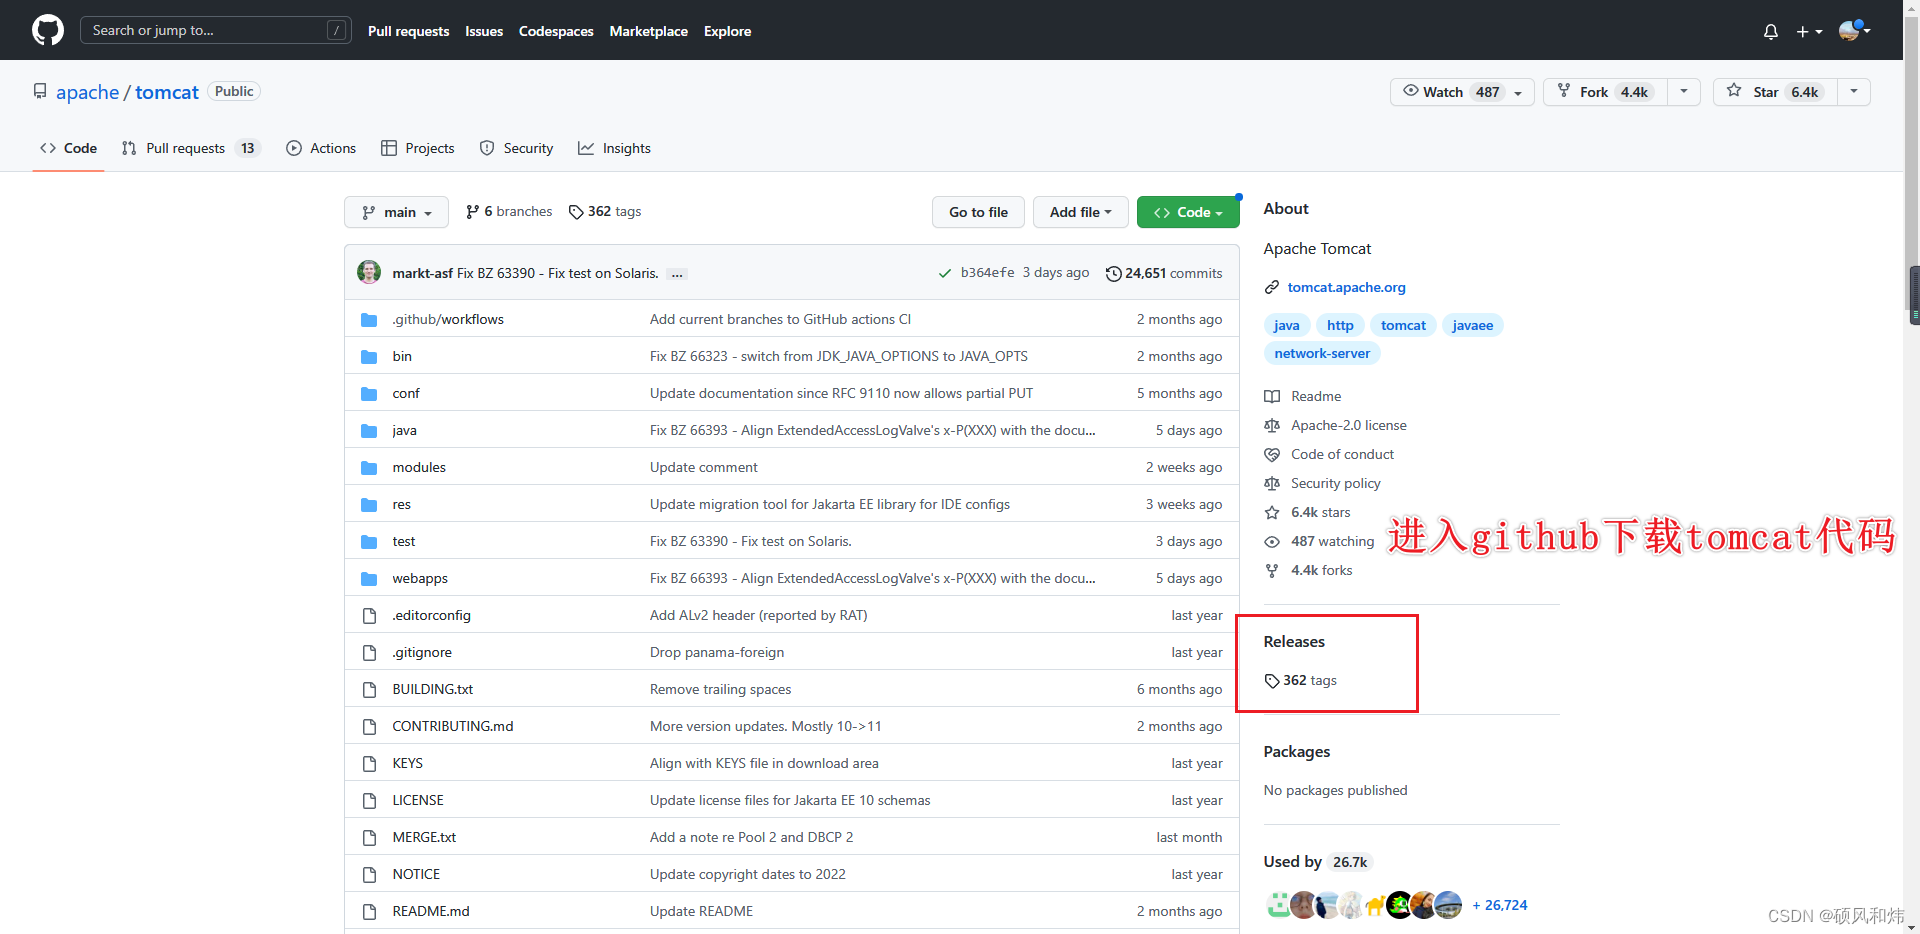
Task: Open 362 tags next to branches
Action: pyautogui.click(x=605, y=212)
